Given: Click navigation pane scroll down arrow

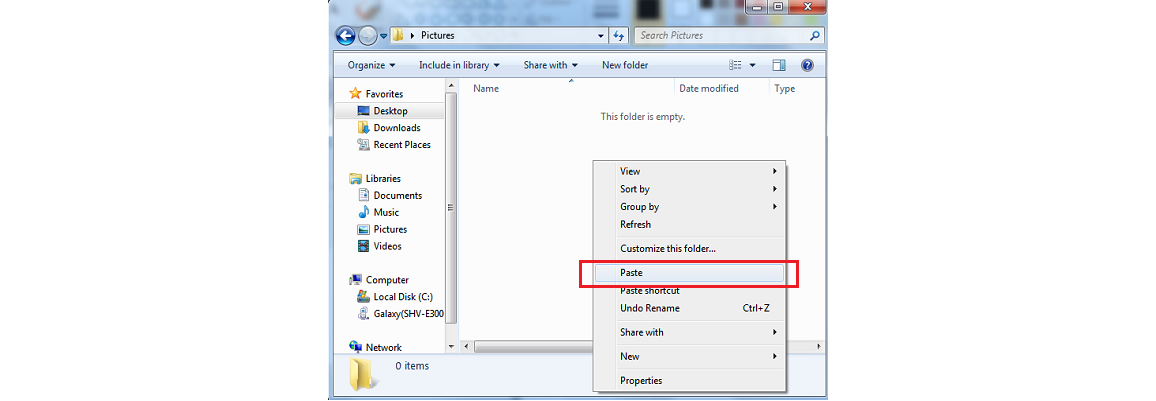Looking at the screenshot, I should (452, 346).
